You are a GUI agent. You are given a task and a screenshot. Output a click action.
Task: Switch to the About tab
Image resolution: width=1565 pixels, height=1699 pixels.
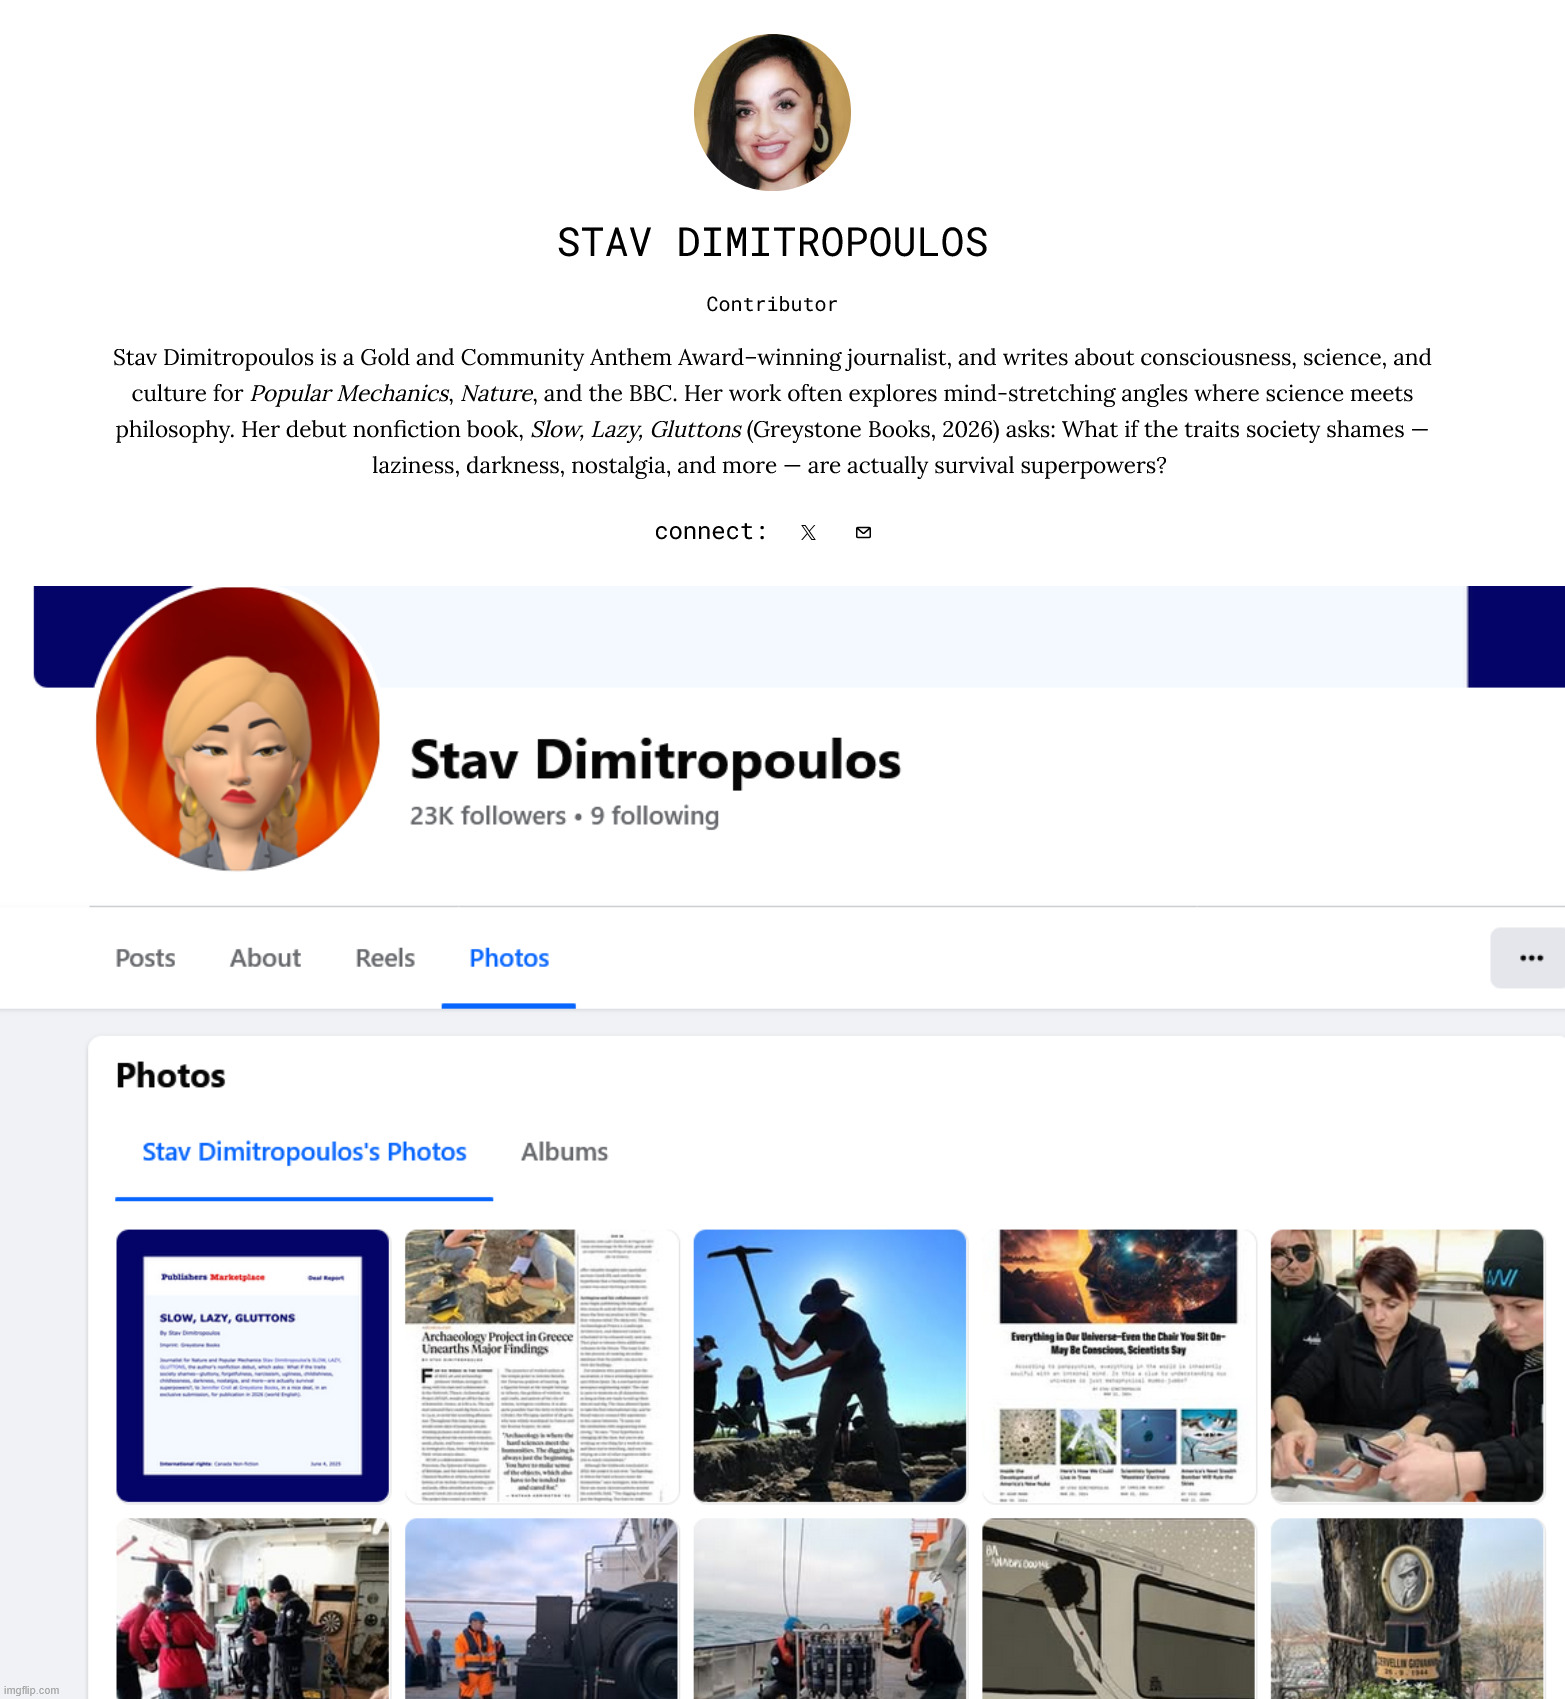point(265,958)
